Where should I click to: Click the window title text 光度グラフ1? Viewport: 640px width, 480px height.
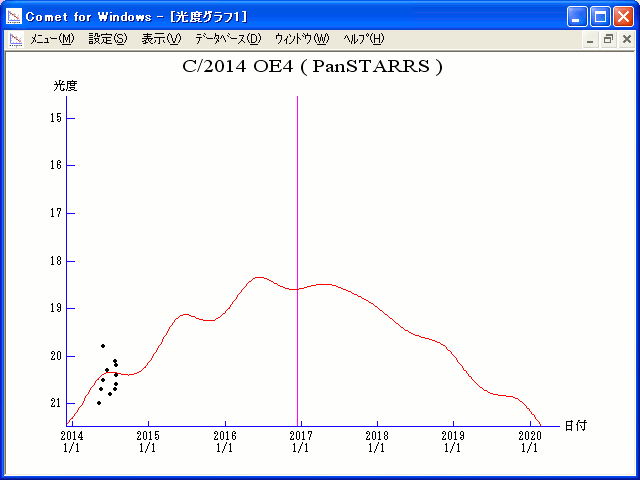209,17
